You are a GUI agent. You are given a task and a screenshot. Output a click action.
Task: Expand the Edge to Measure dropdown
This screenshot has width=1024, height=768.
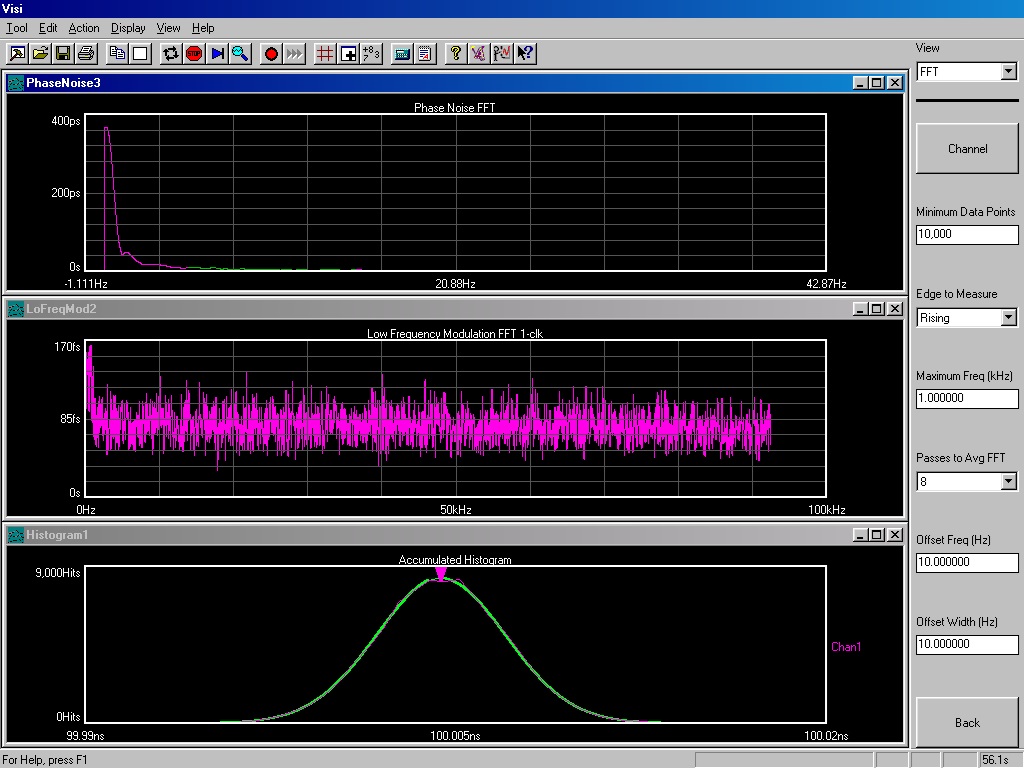tap(1008, 318)
